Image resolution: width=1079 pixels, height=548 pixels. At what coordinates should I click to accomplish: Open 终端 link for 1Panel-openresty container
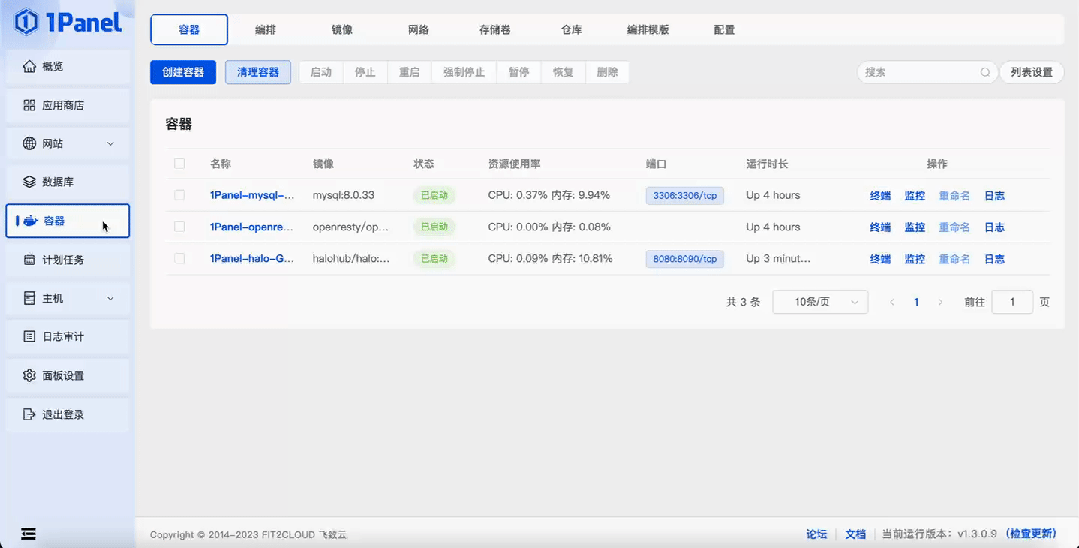click(x=880, y=227)
